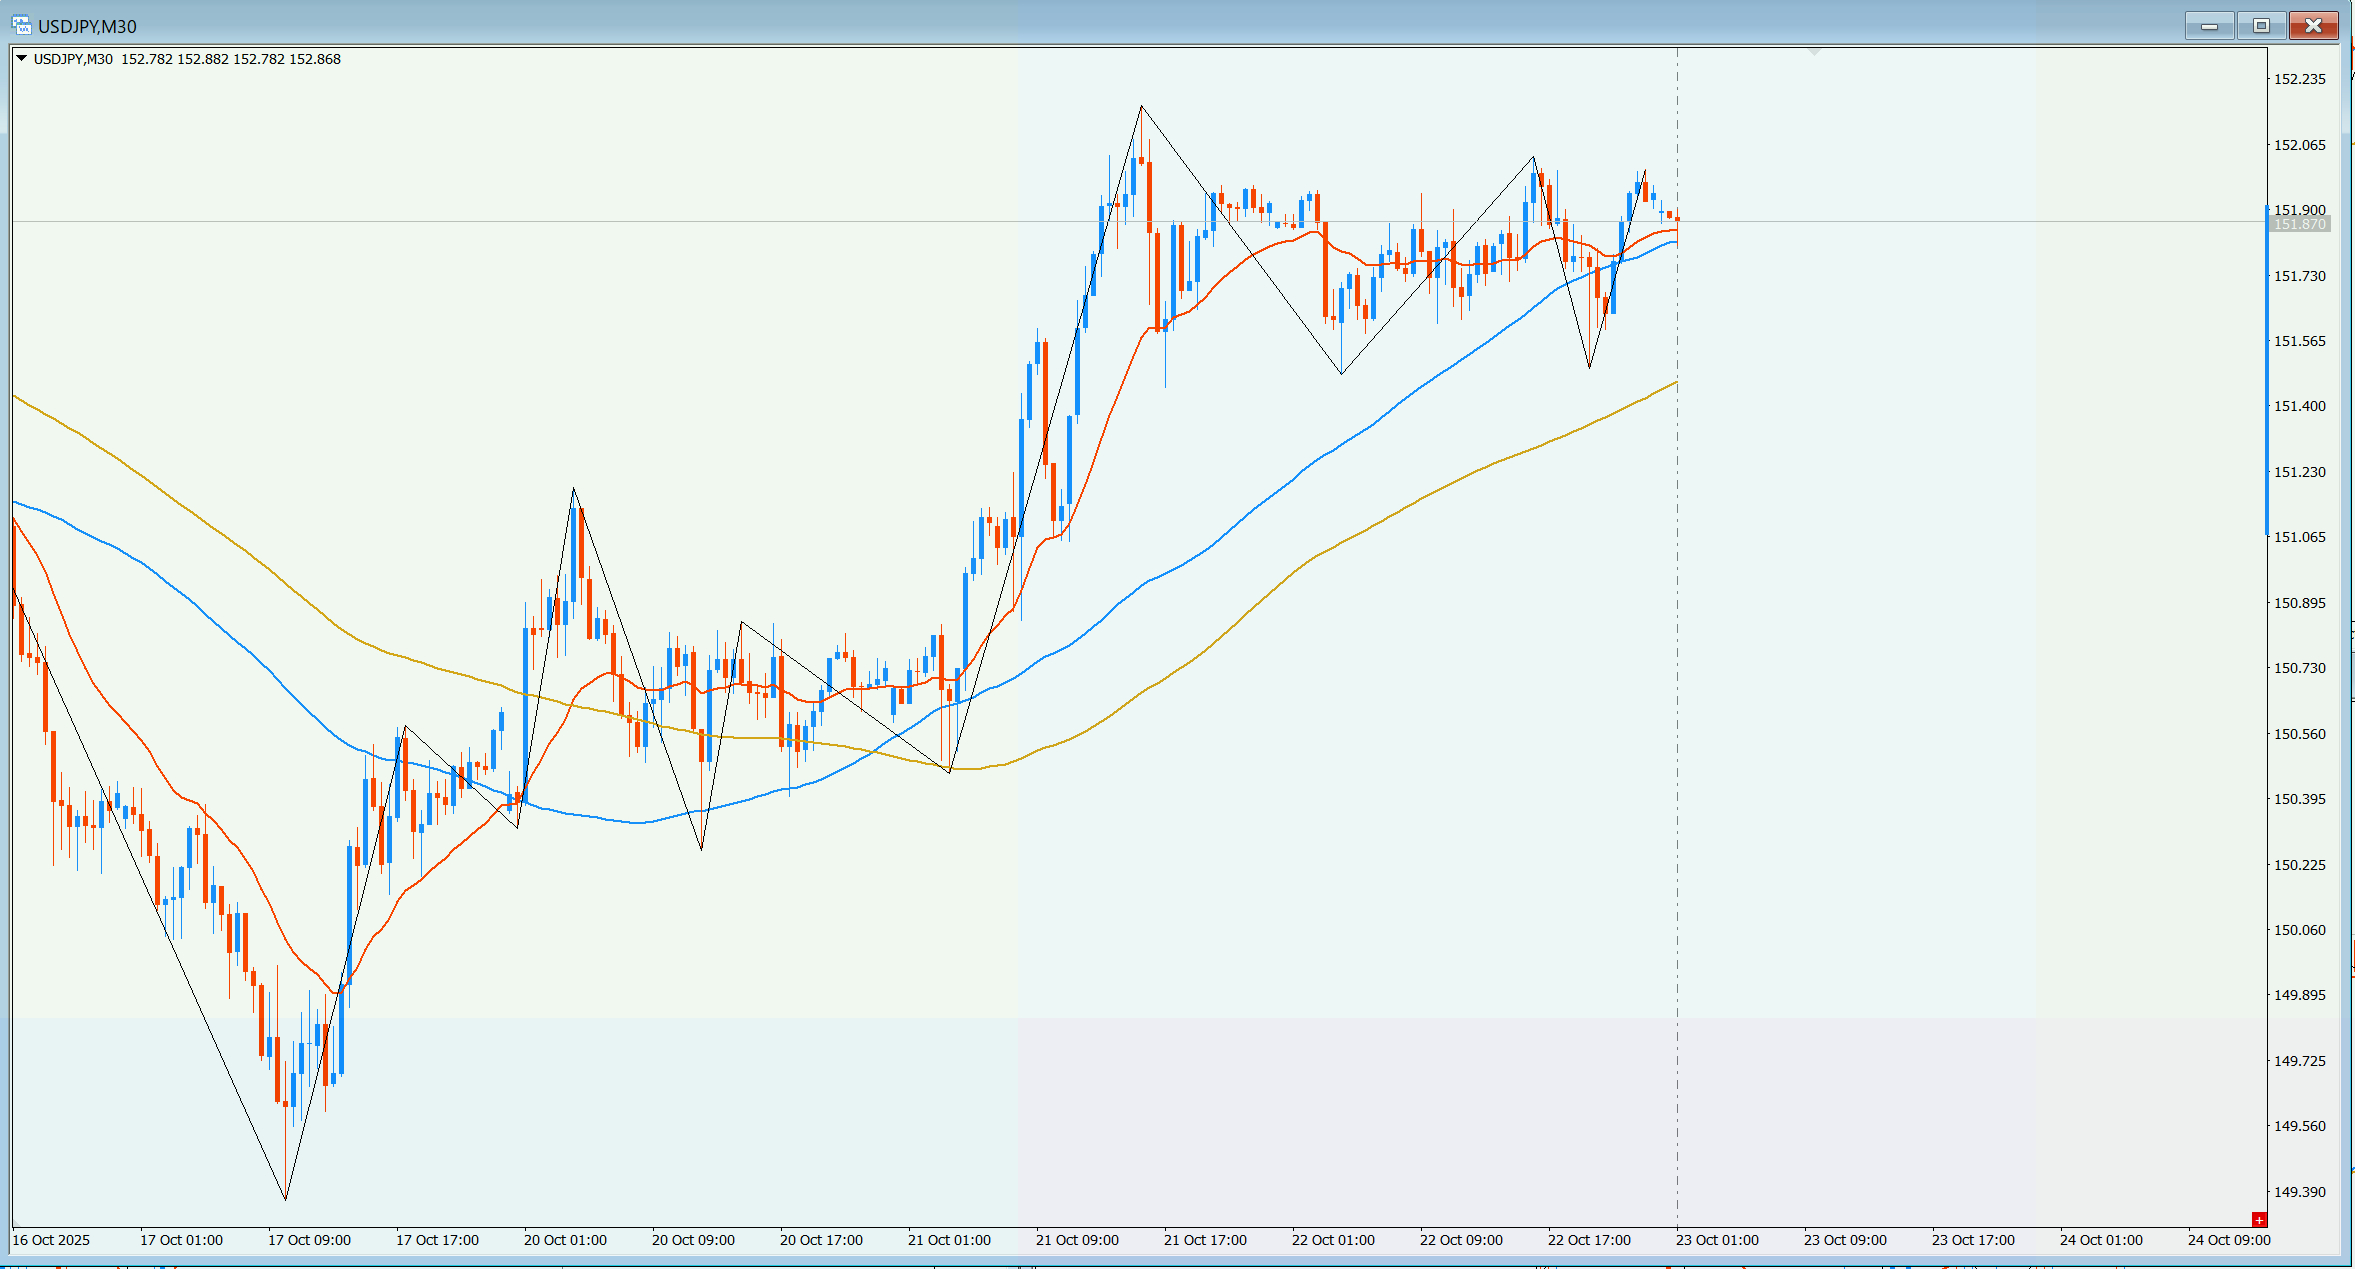Screen dimensions: 2355x1269
Task: Click the 150.225 price scale label
Action: [x=2300, y=865]
